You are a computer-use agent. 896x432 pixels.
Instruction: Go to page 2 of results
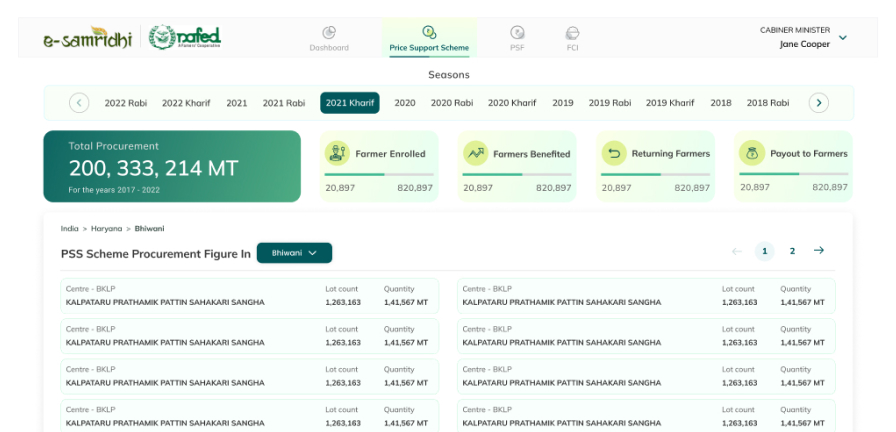coord(792,251)
